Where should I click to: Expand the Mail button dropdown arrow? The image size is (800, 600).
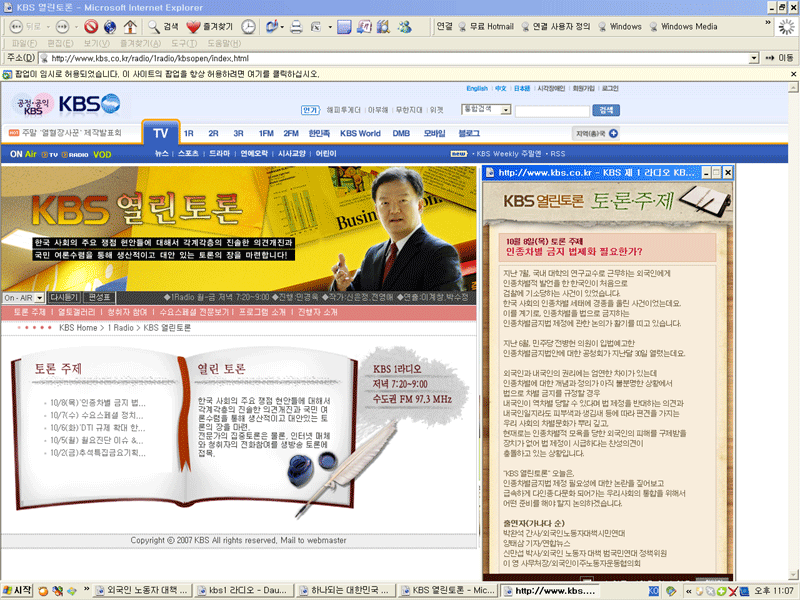click(x=282, y=27)
